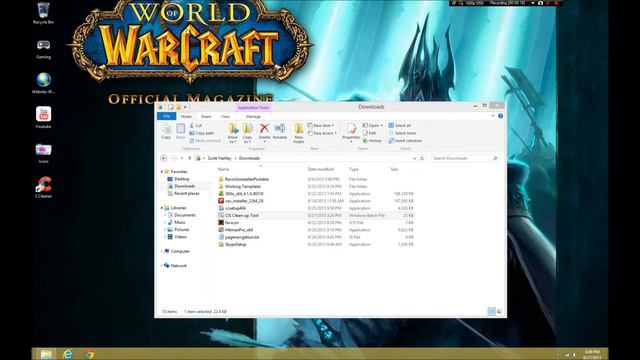The width and height of the screenshot is (640, 360).
Task: Open the Easy access dropdown
Action: pos(322,133)
